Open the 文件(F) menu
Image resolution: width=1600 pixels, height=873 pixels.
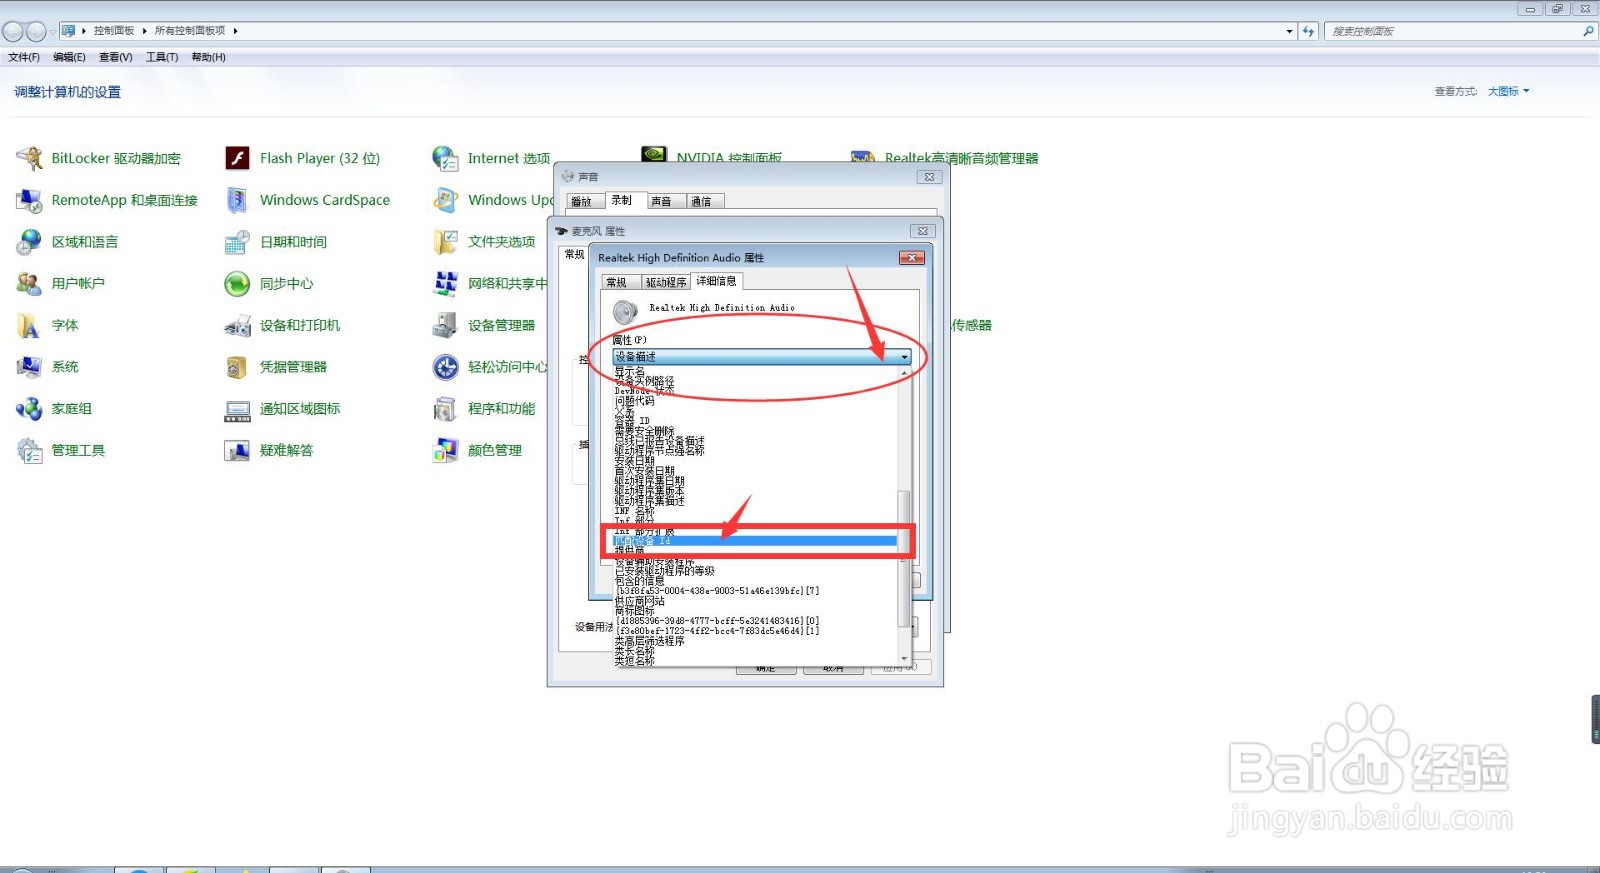pos(24,57)
